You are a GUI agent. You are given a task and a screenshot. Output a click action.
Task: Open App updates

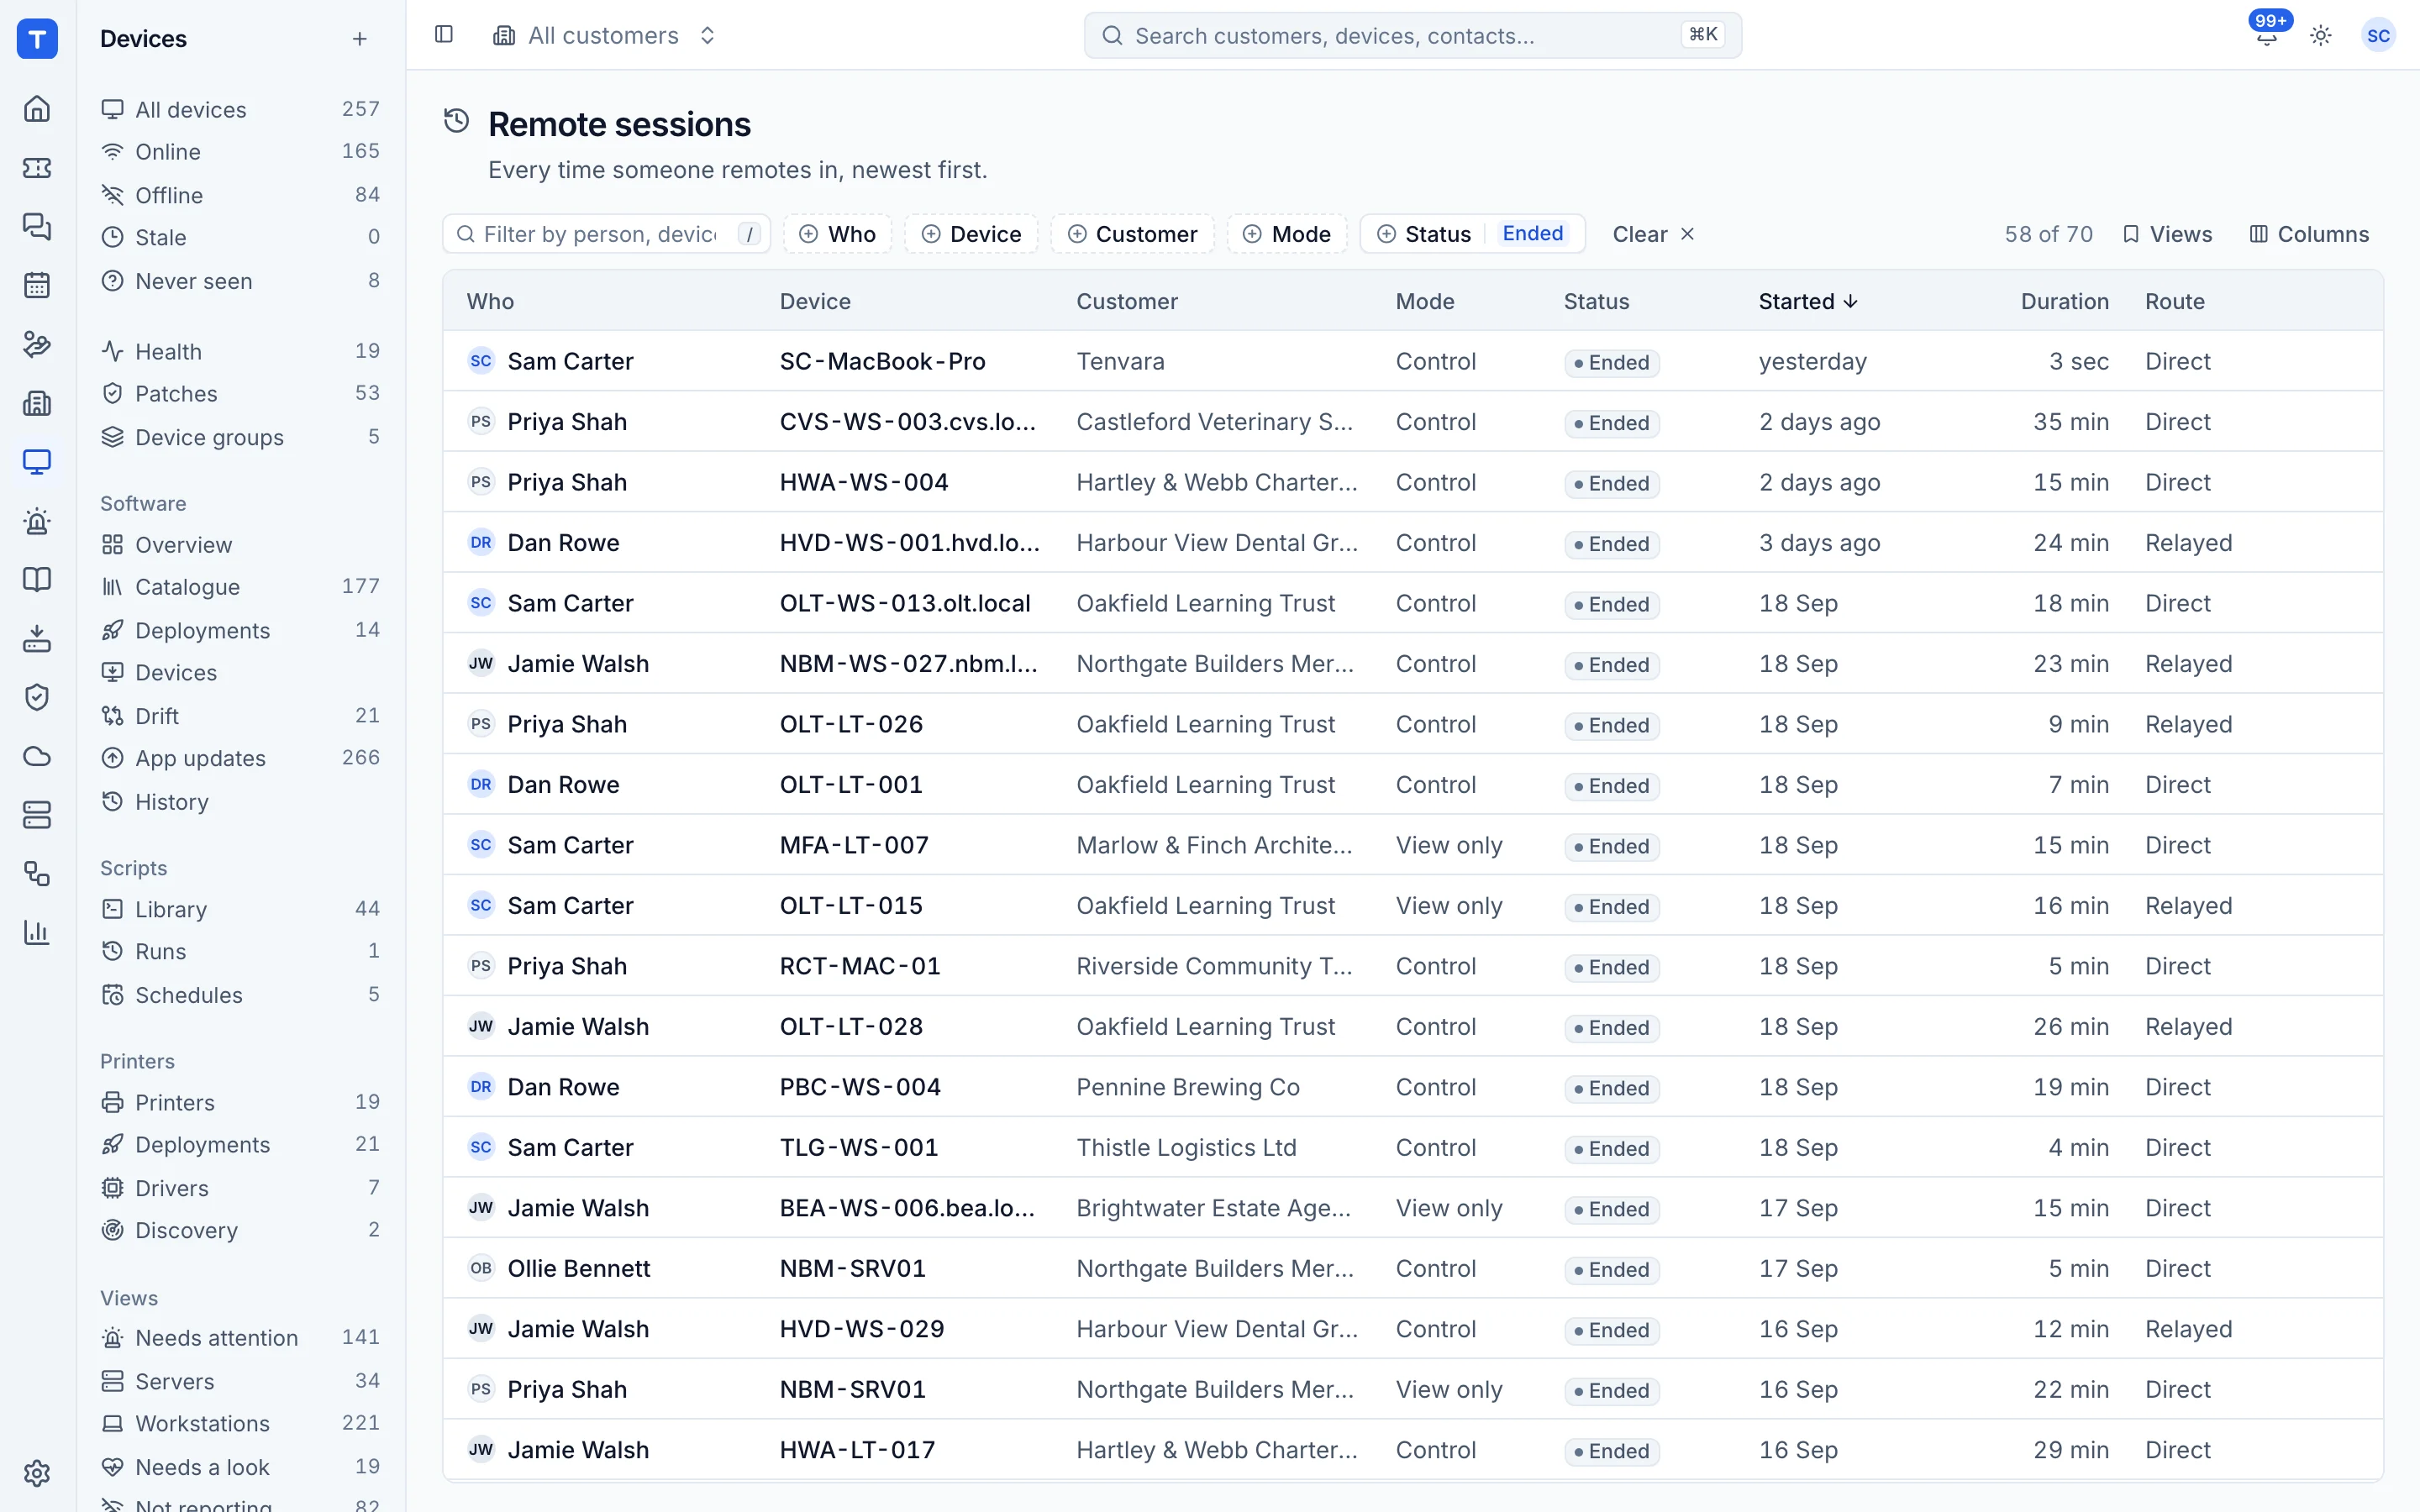[240, 758]
